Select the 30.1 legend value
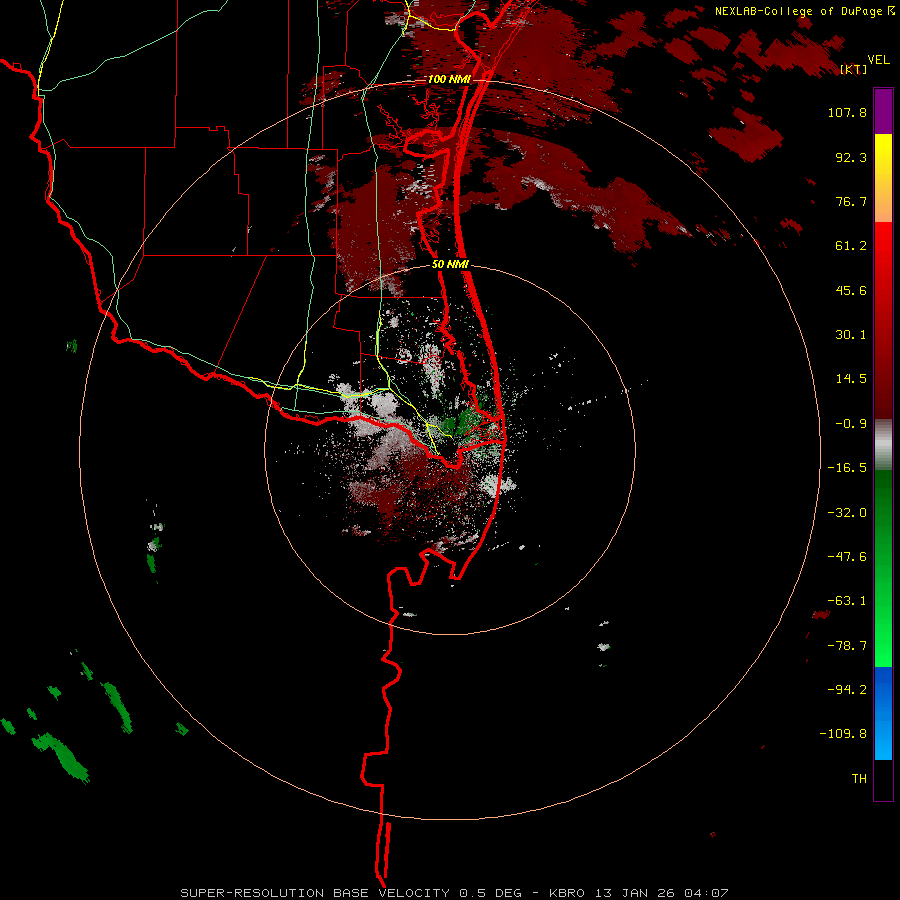 tap(851, 335)
